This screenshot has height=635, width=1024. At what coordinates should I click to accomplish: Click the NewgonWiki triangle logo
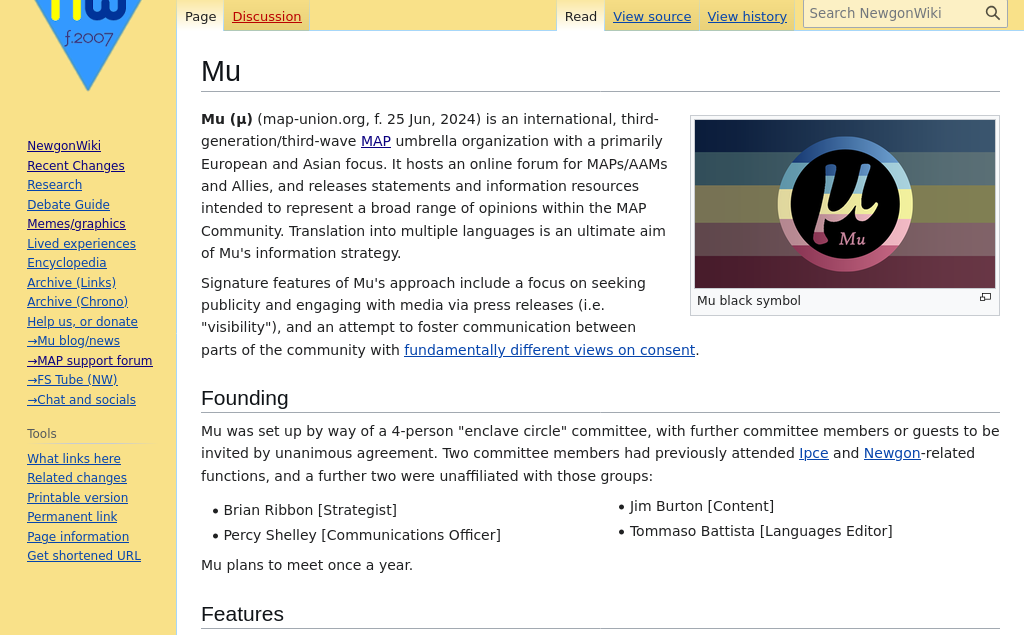(88, 44)
